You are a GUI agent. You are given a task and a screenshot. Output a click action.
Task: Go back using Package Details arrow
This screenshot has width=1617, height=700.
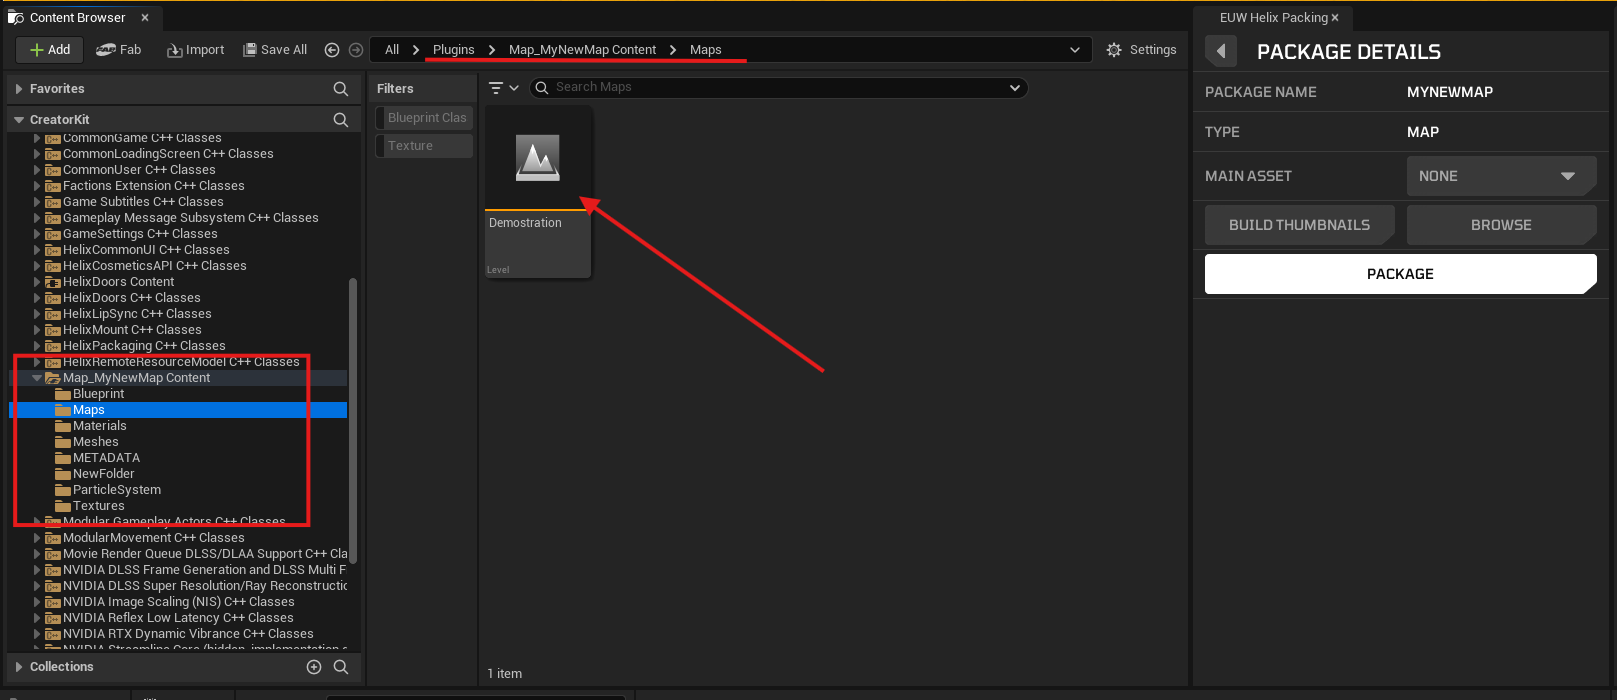tap(1221, 52)
